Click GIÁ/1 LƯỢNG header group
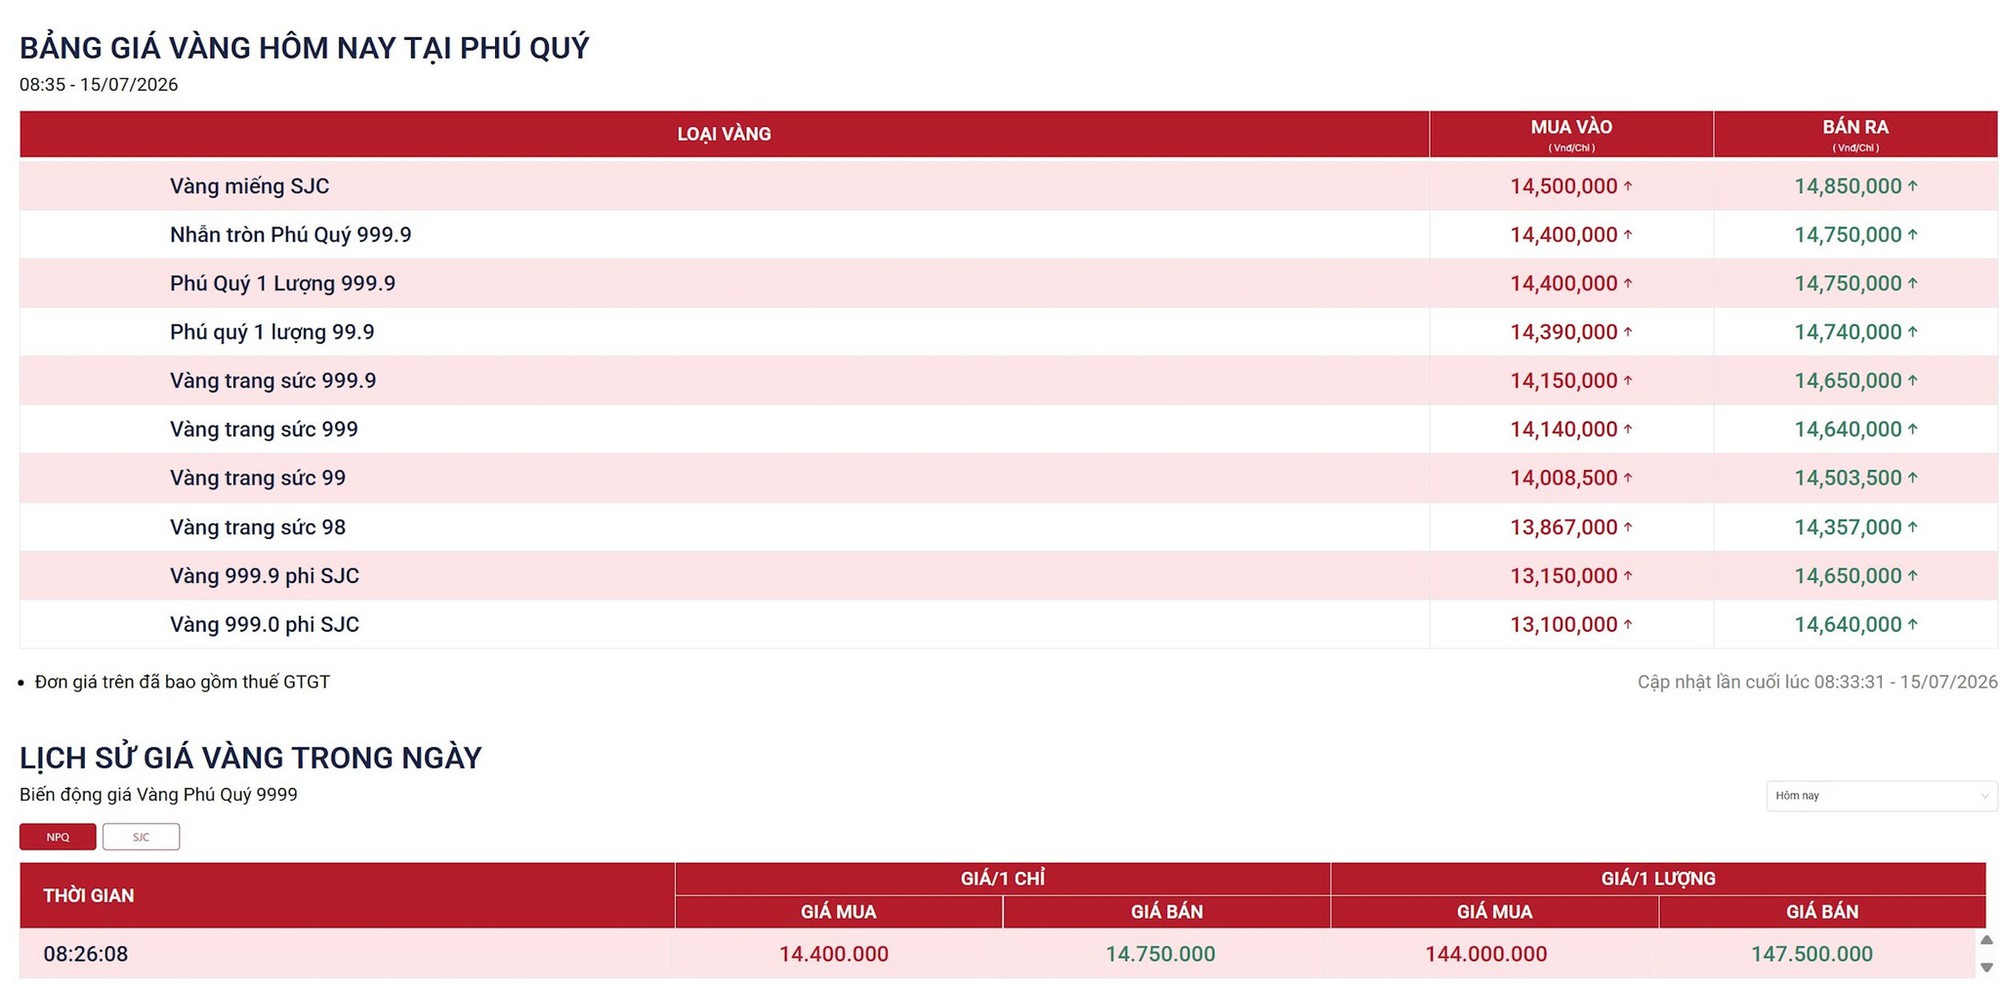This screenshot has width=2000, height=989. click(1658, 879)
